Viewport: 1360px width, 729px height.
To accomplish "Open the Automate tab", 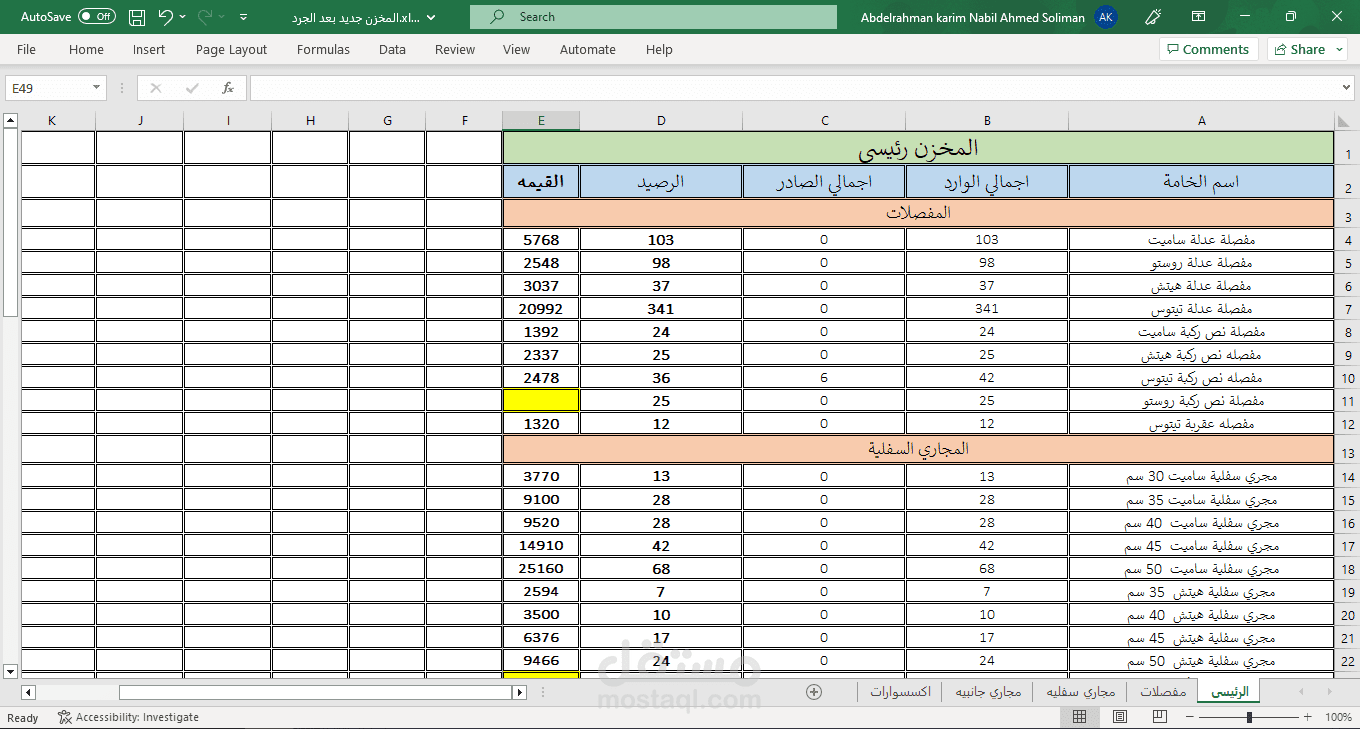I will pos(588,49).
